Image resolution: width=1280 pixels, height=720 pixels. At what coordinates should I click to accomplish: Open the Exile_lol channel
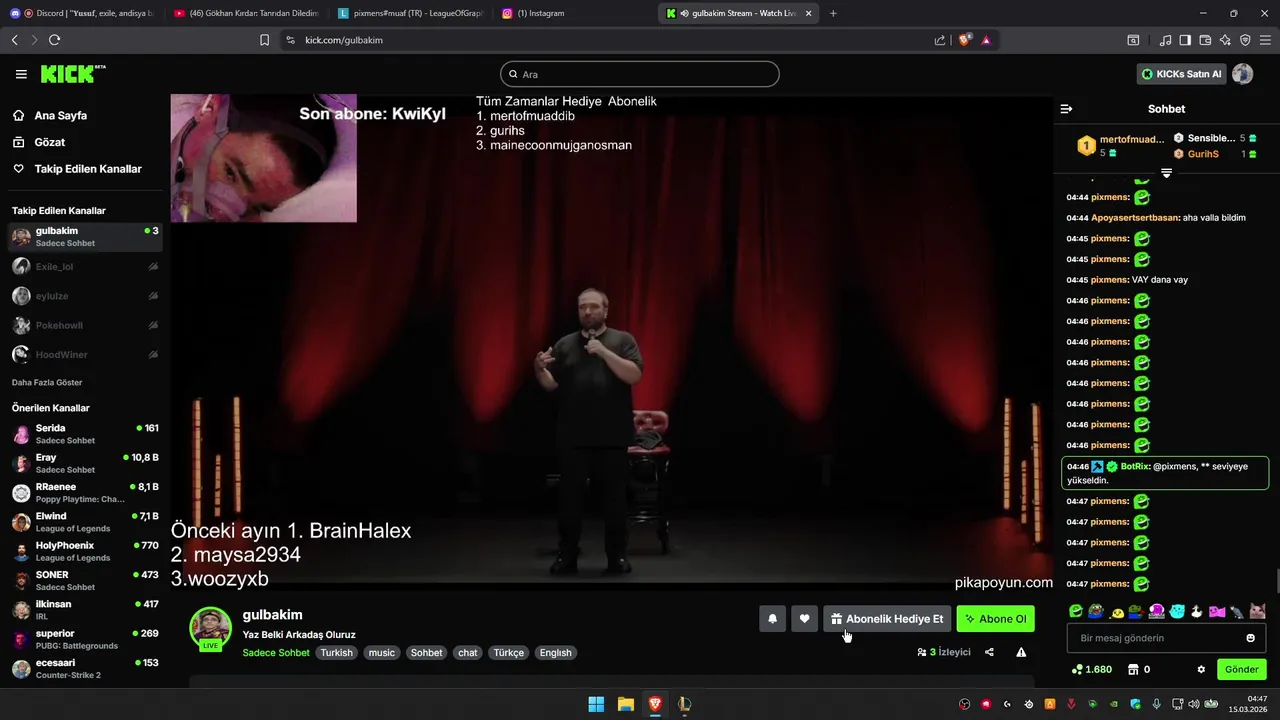tap(85, 267)
